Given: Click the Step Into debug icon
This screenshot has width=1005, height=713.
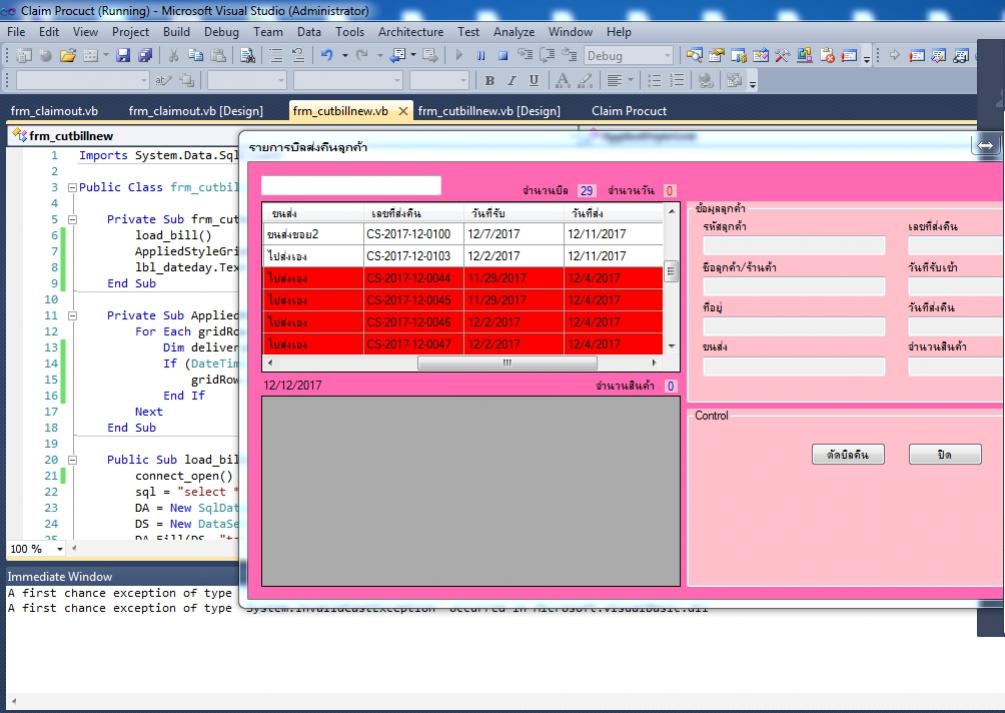Looking at the screenshot, I should click(525, 56).
